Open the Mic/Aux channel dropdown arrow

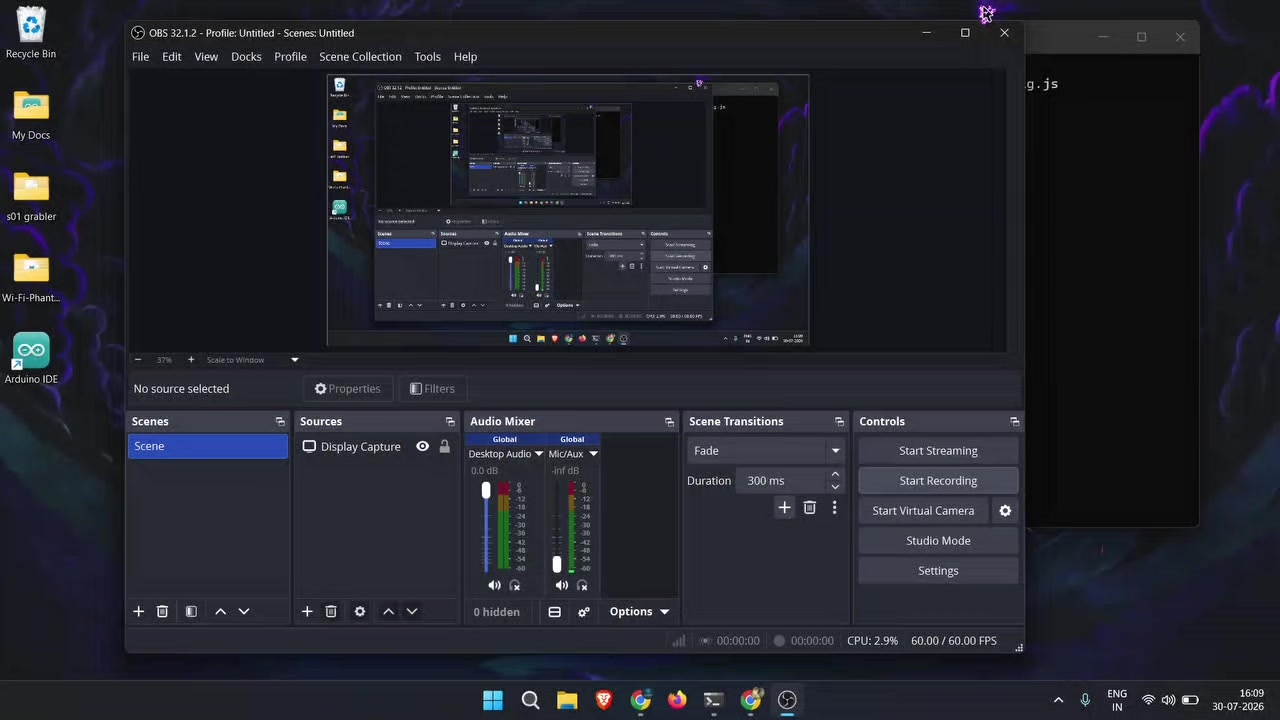[x=593, y=454]
